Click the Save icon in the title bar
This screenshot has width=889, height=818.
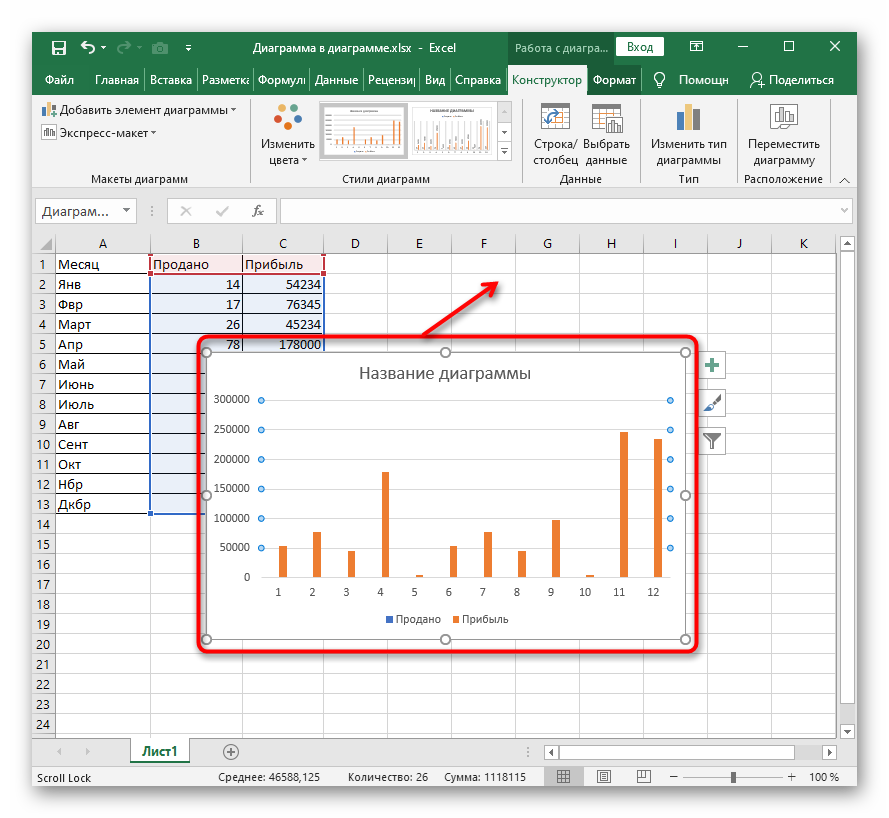[x=59, y=48]
